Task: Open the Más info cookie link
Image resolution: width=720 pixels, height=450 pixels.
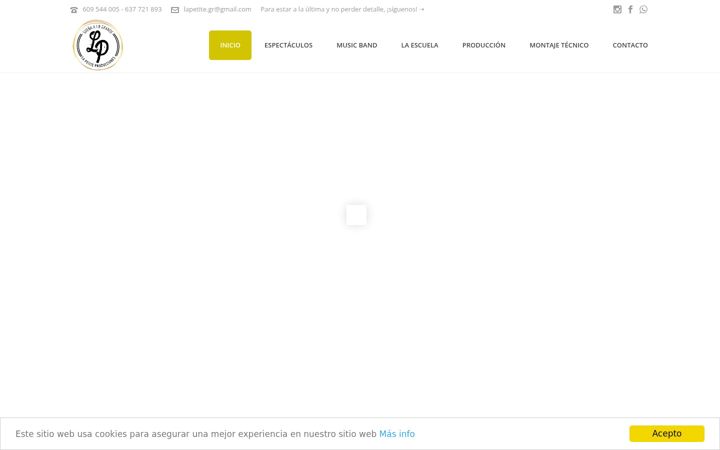Action: (x=397, y=434)
